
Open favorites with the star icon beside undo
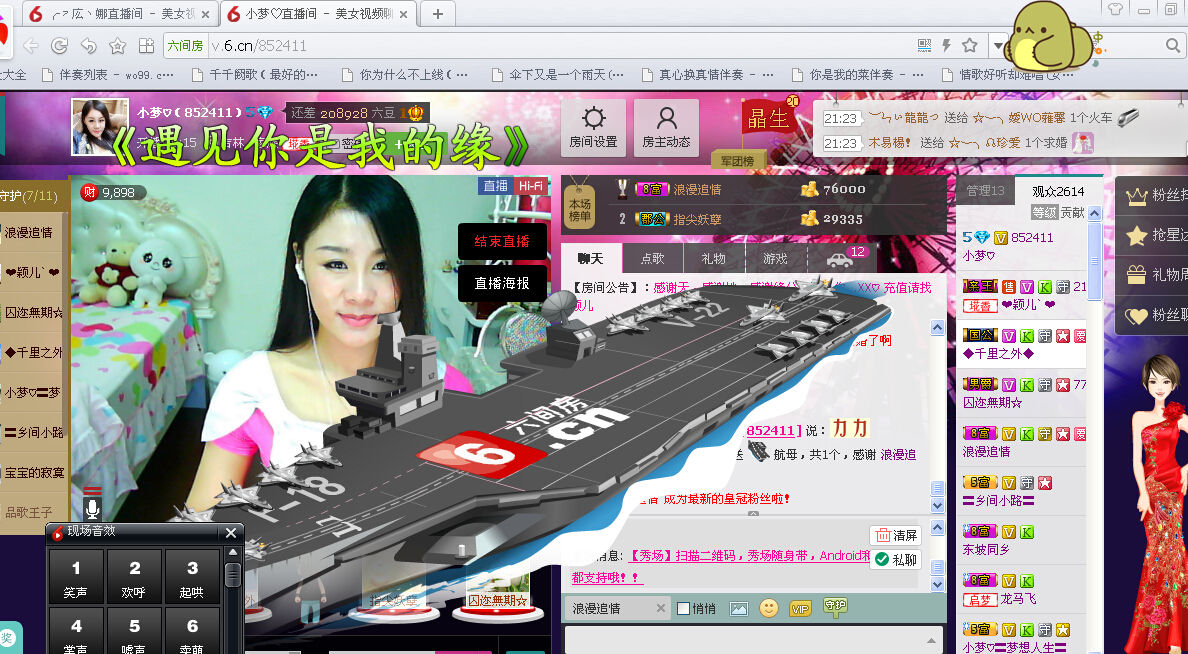117,45
